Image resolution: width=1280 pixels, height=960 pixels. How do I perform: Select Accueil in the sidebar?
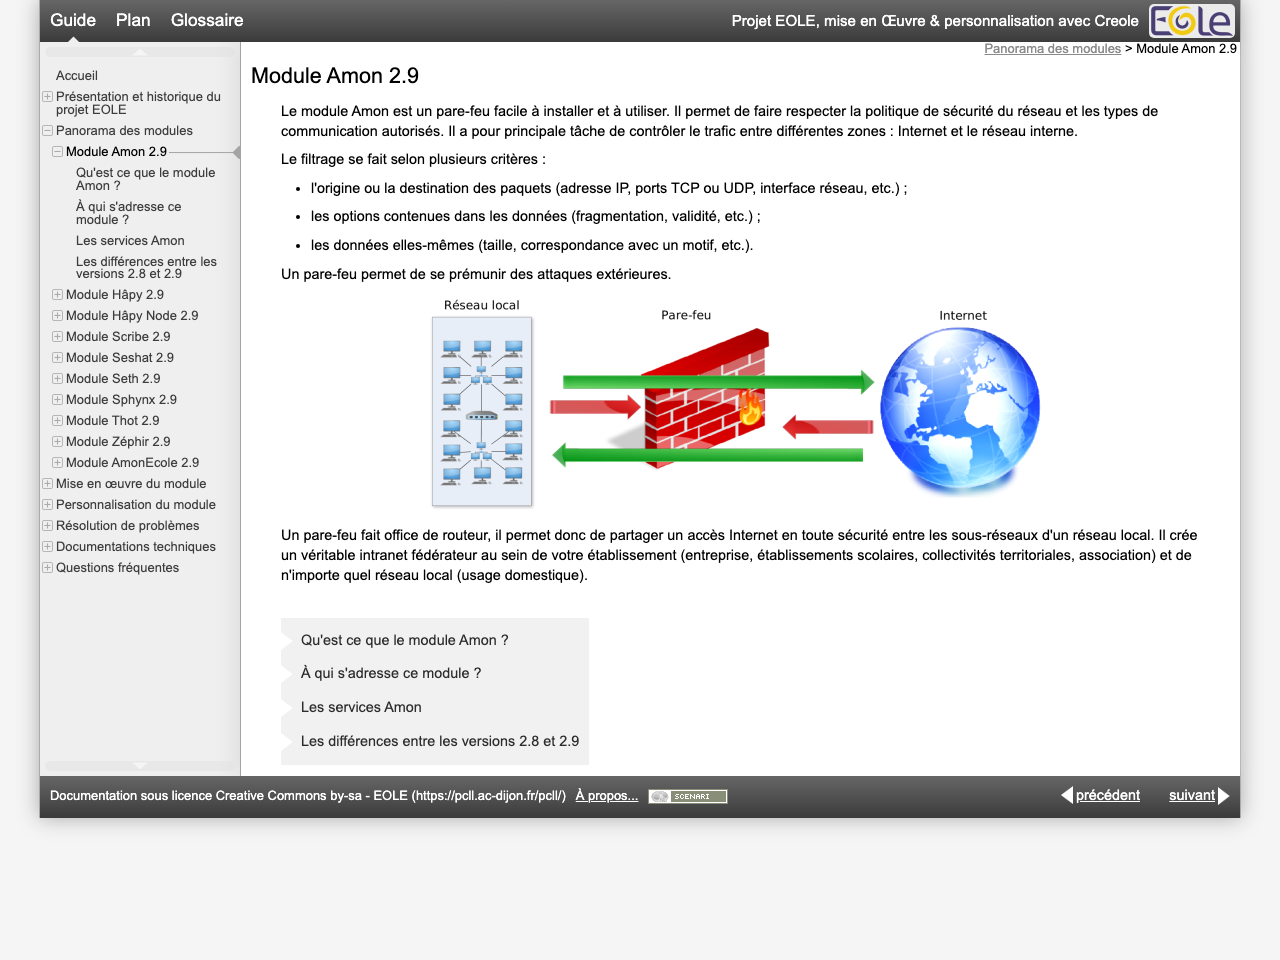(77, 76)
